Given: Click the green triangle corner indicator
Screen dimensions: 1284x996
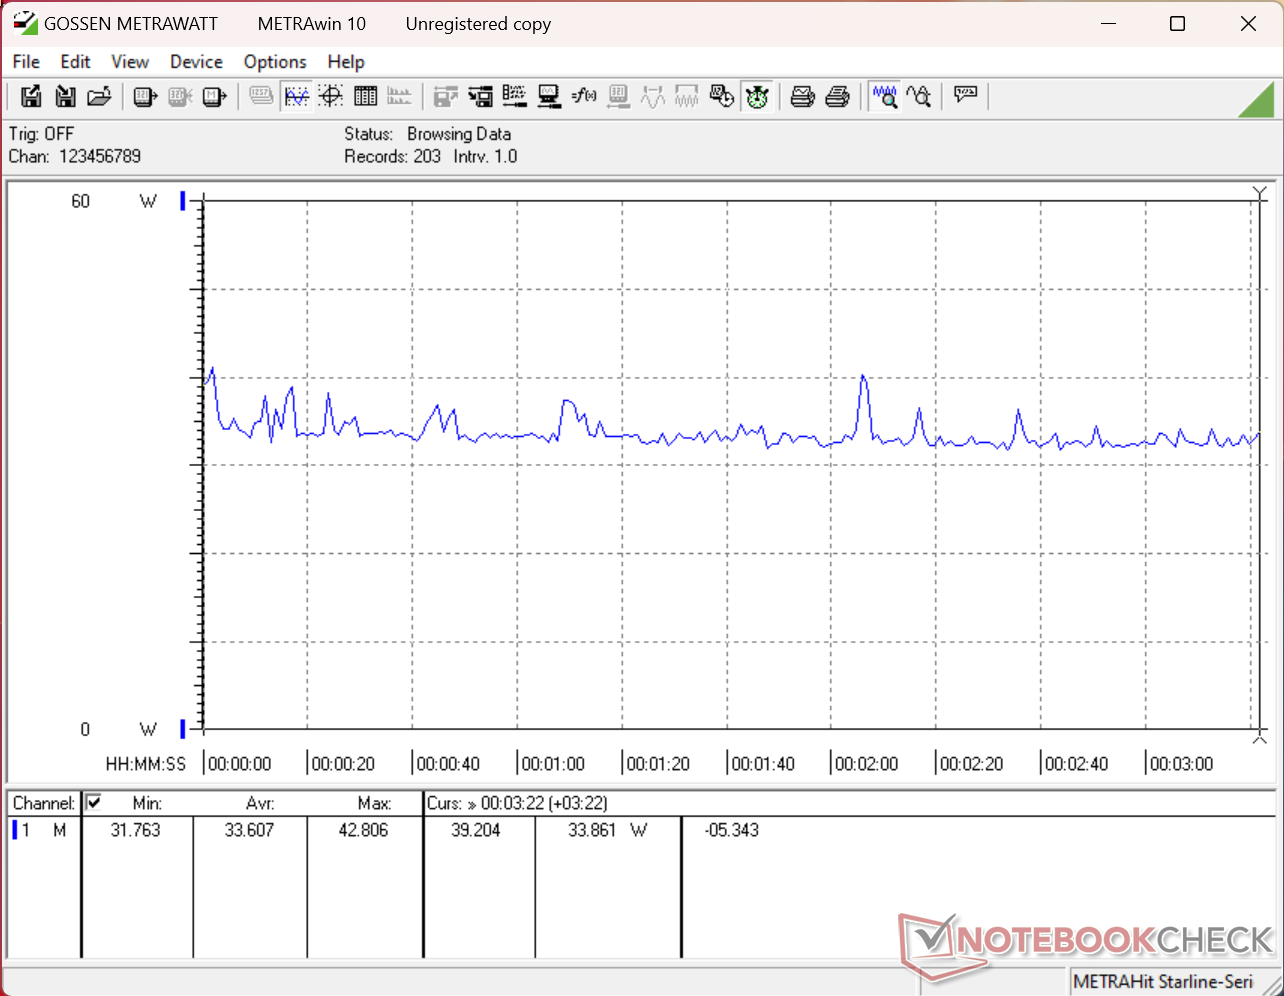Looking at the screenshot, I should coord(1257,99).
